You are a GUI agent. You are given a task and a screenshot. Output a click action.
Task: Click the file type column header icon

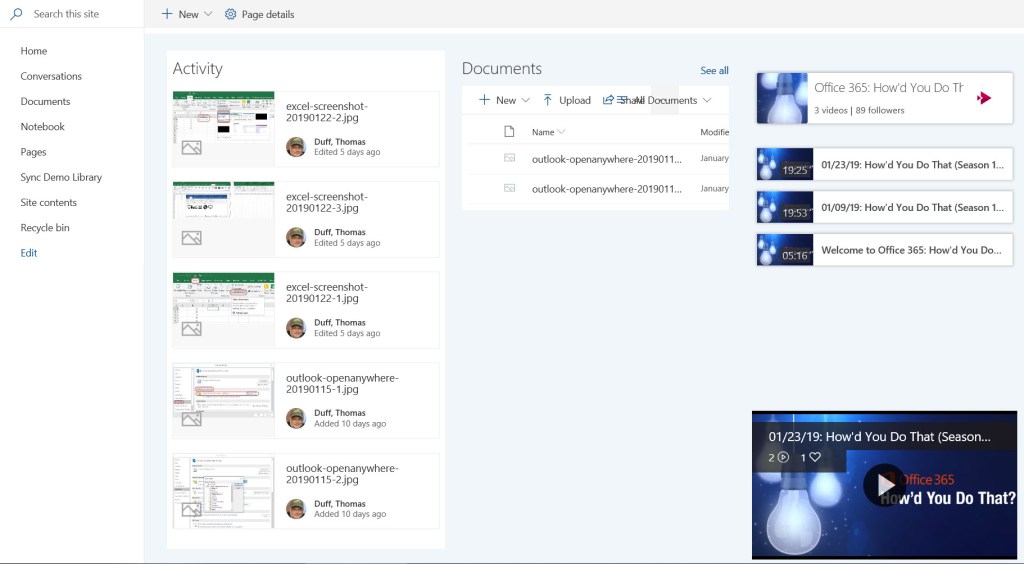(x=509, y=132)
